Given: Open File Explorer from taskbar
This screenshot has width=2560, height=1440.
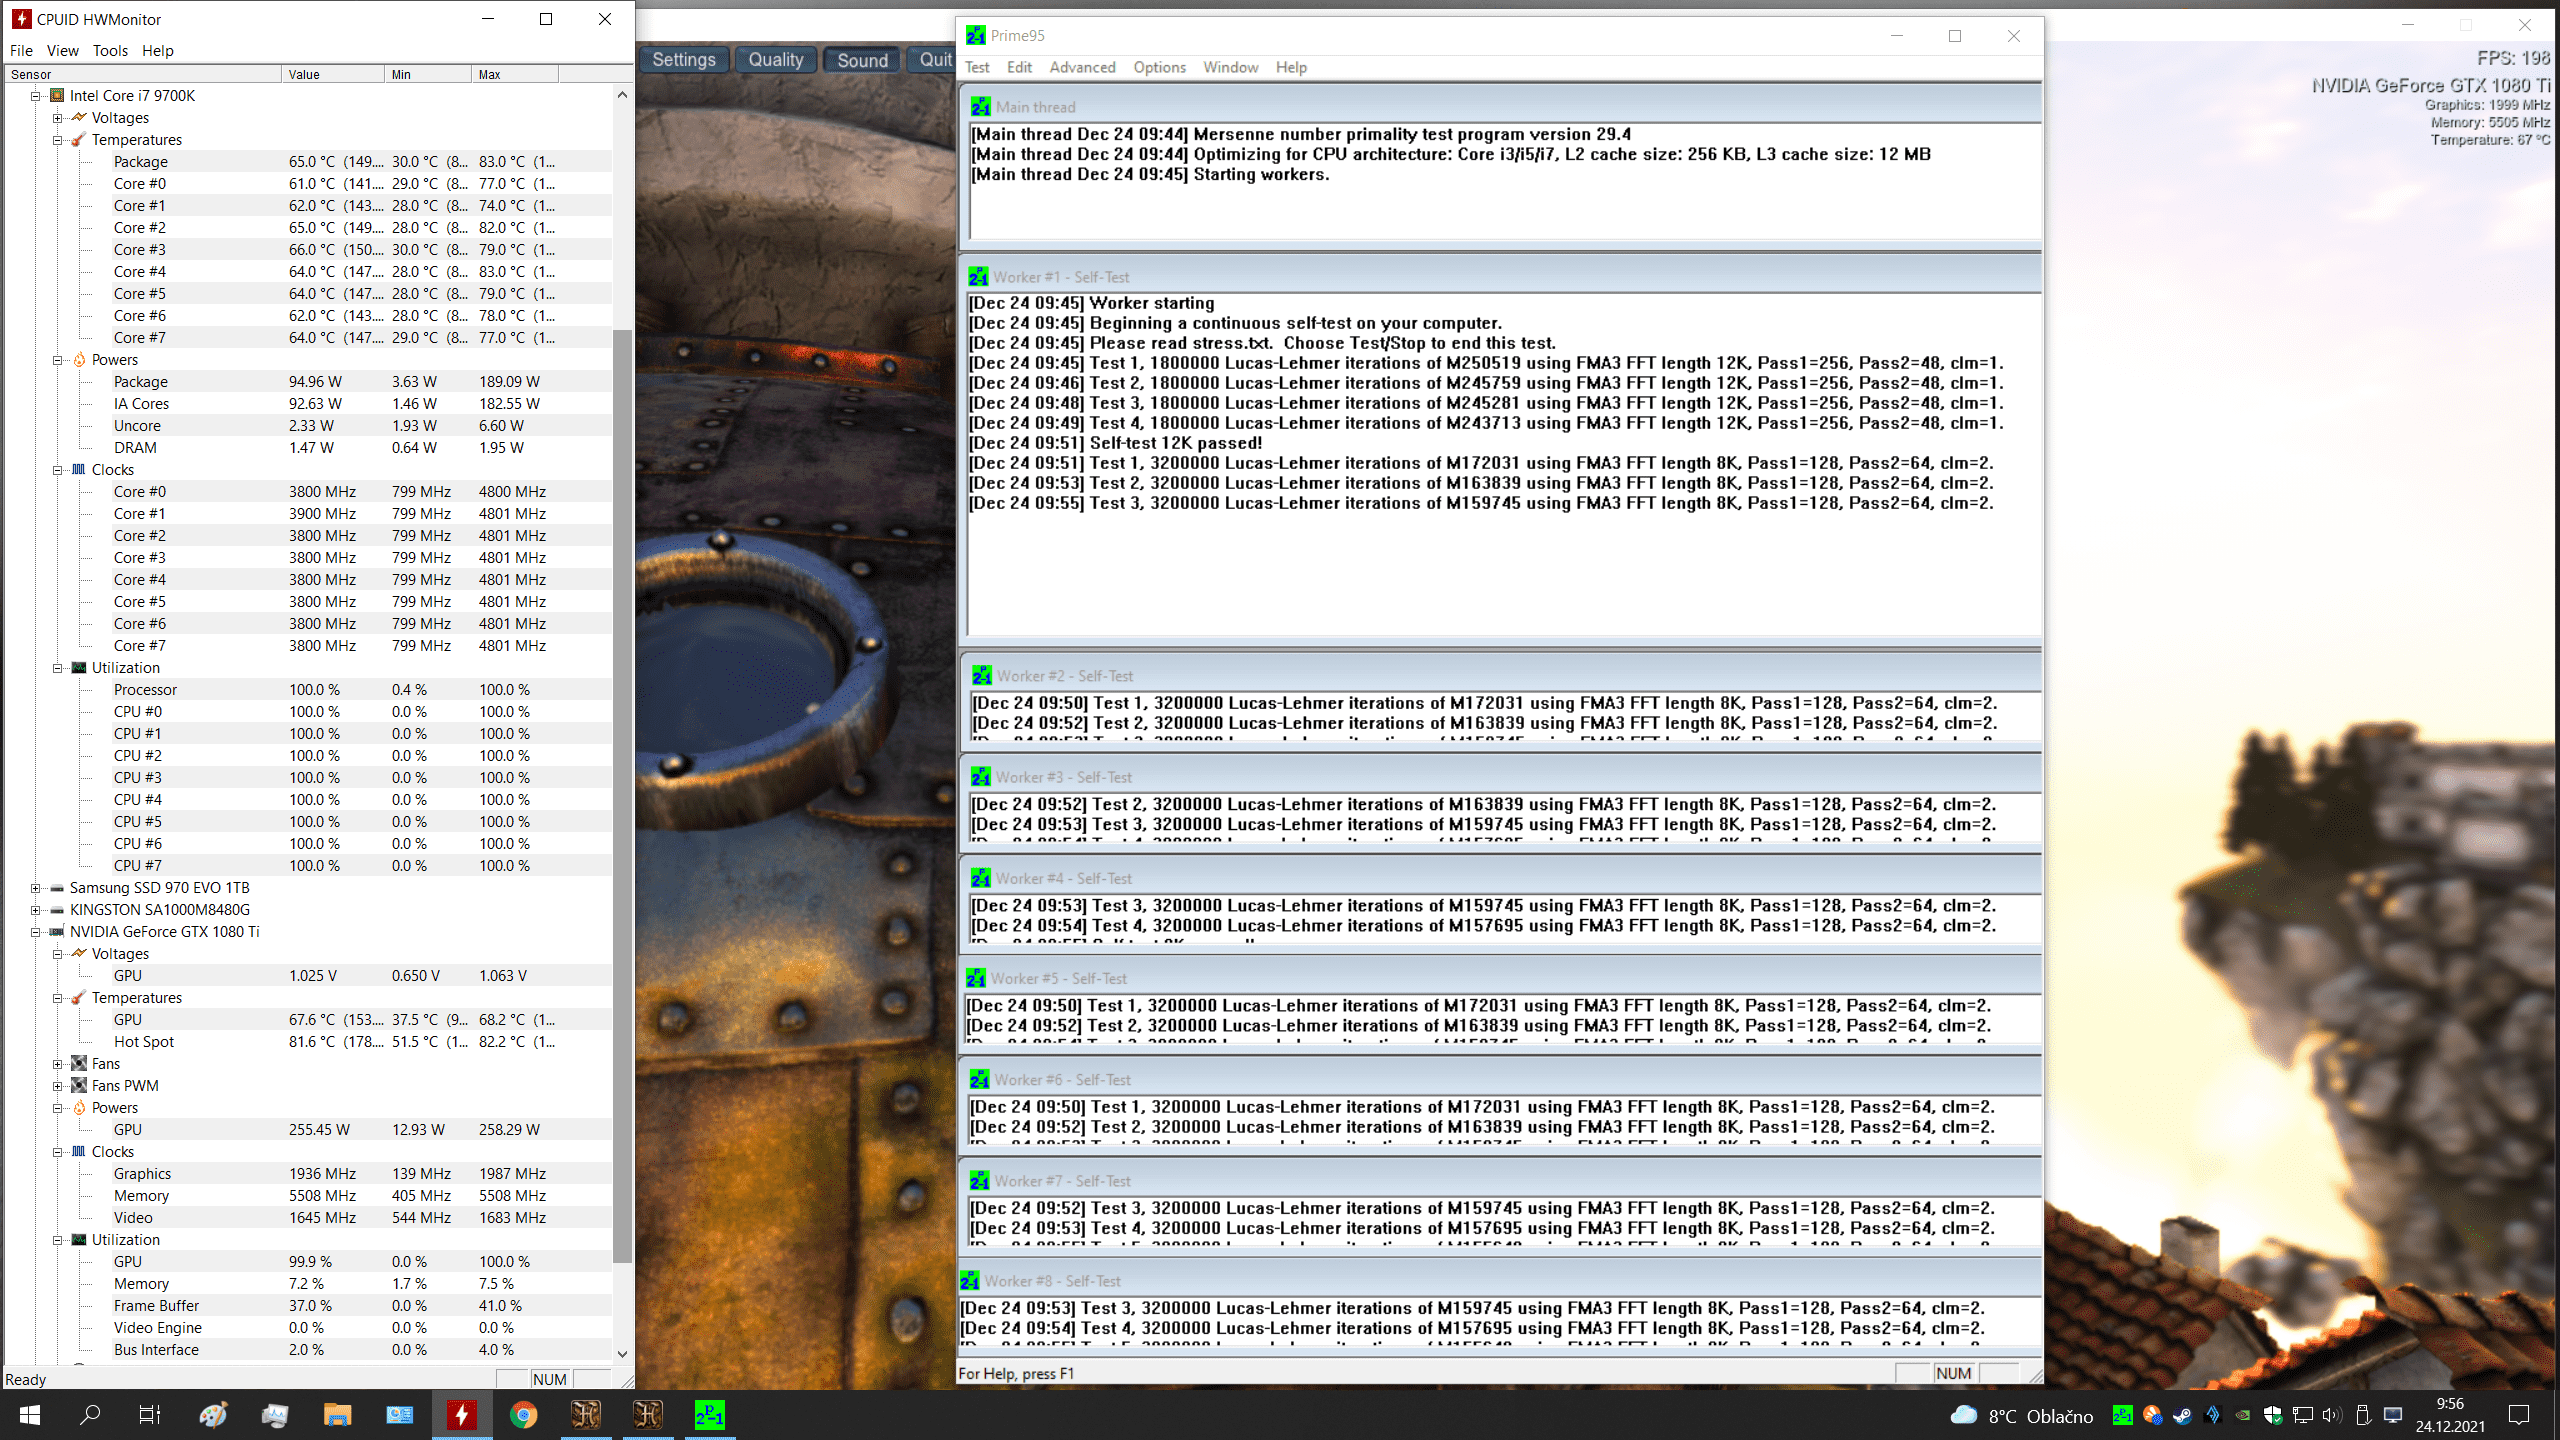Looking at the screenshot, I should point(337,1415).
